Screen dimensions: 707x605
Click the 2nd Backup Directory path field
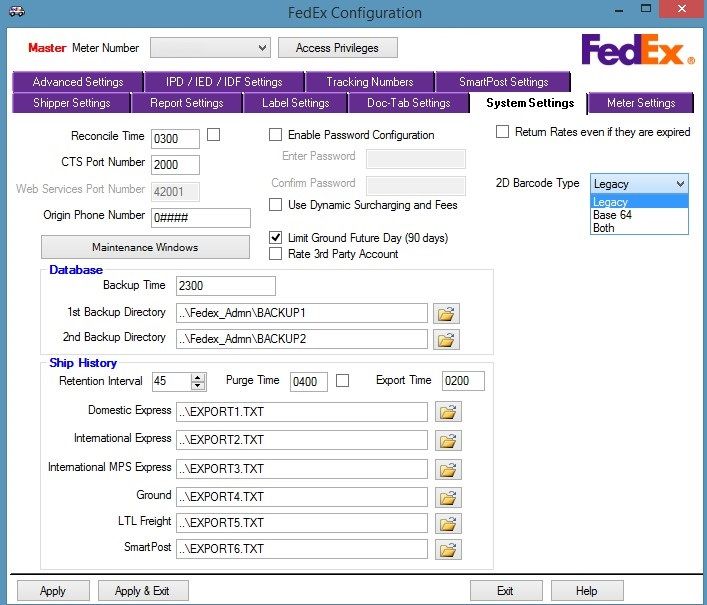(x=302, y=339)
